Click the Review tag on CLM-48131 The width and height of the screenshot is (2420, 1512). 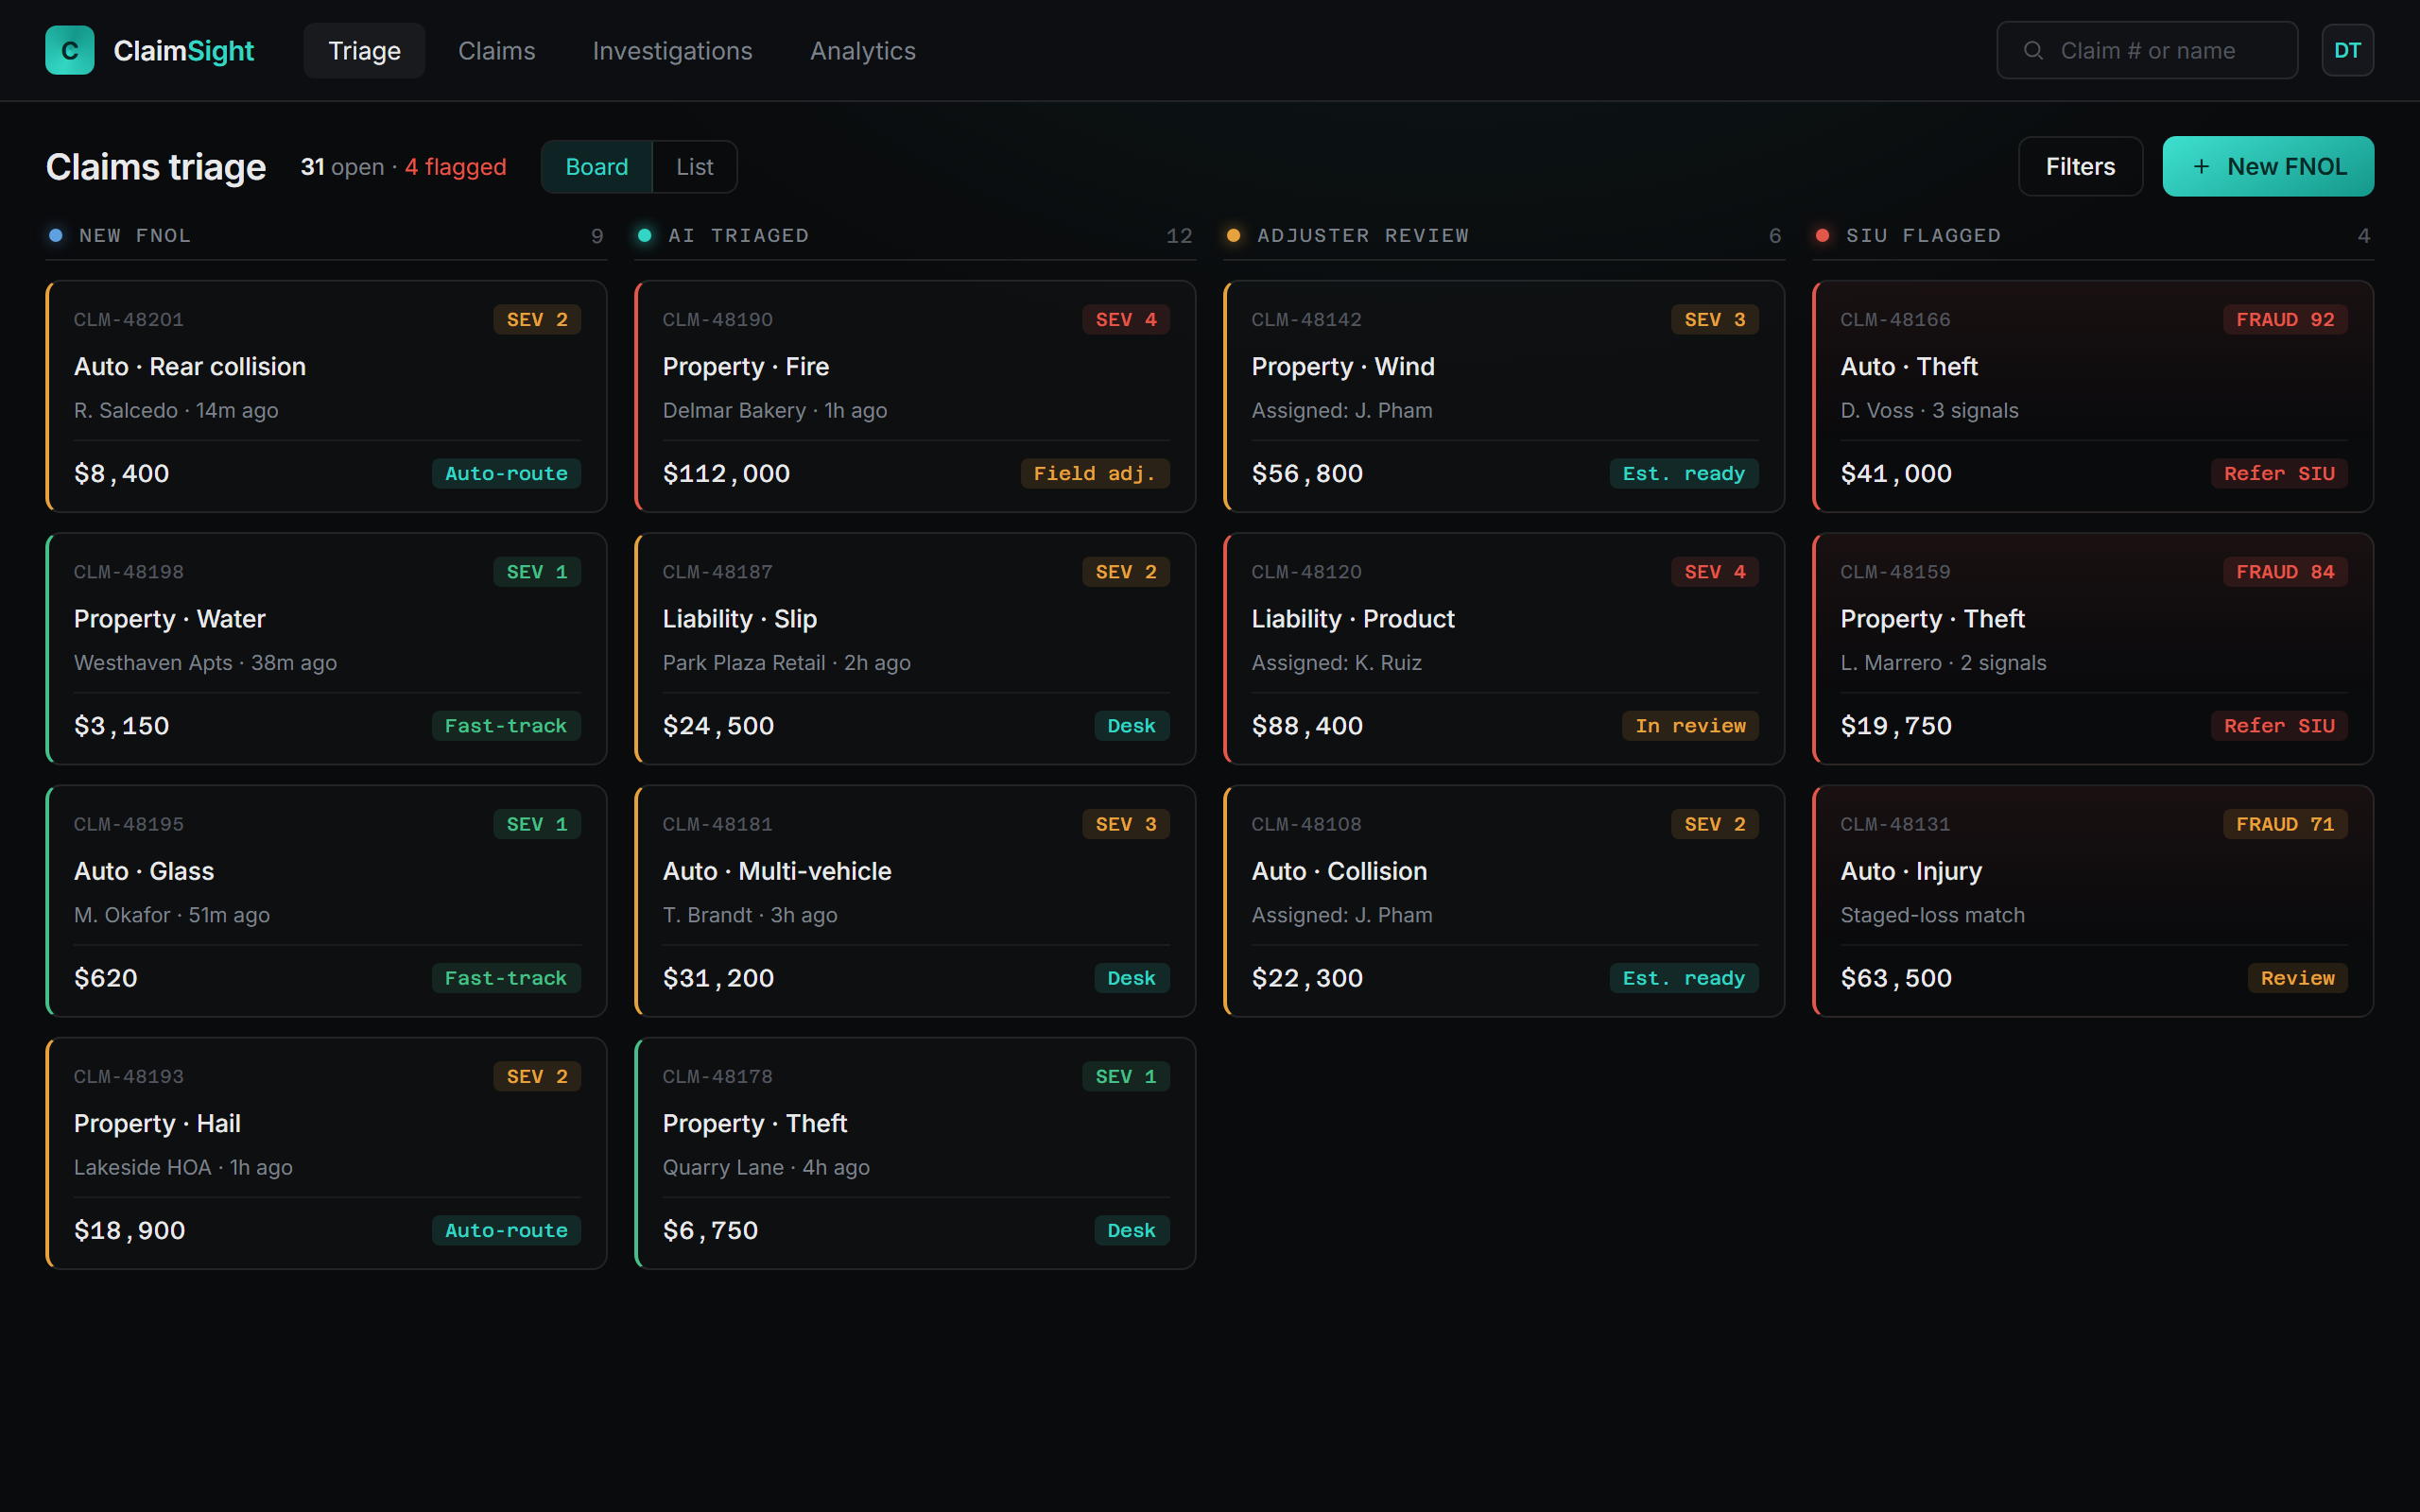2298,978
